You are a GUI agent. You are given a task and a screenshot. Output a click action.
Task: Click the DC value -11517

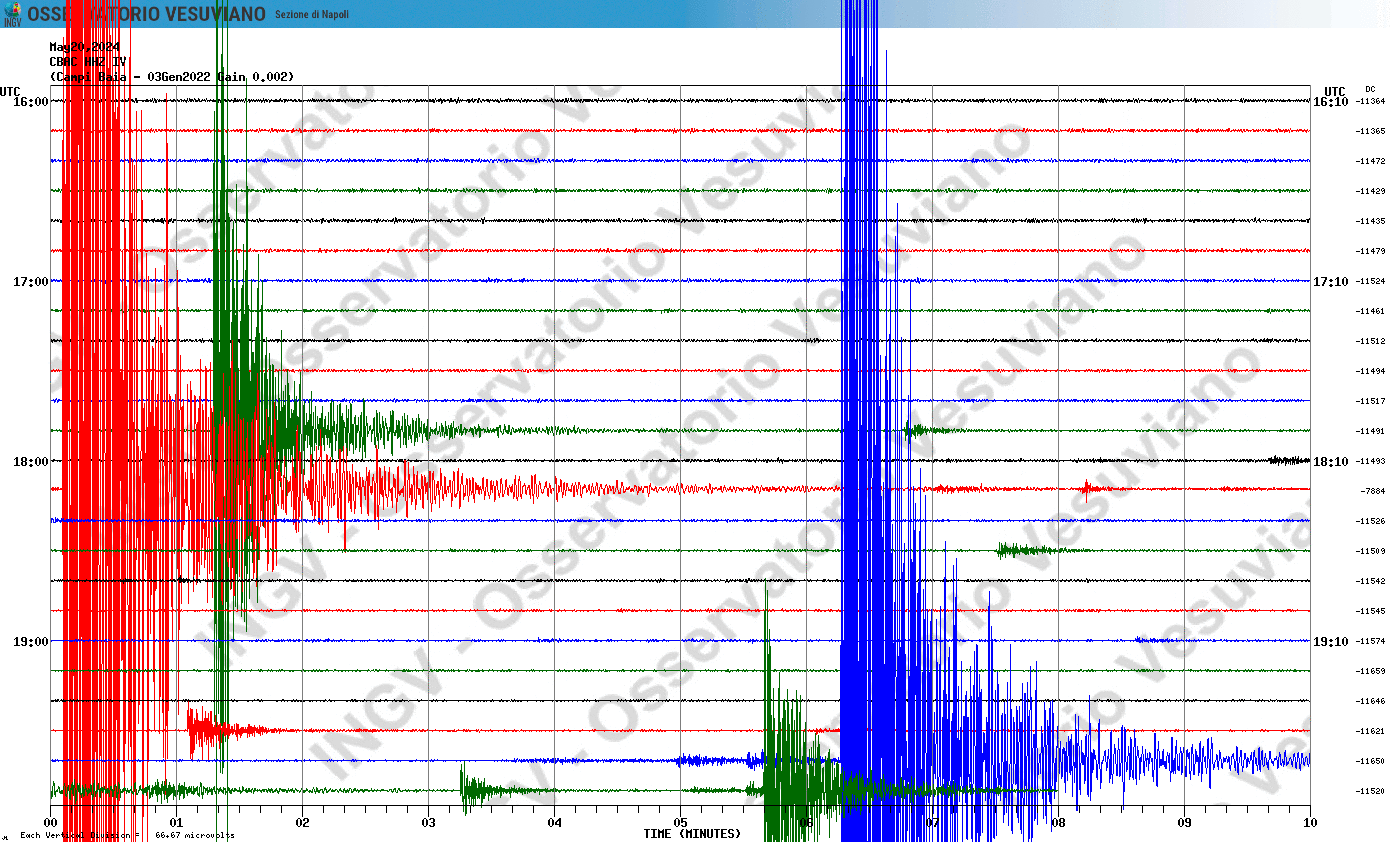1370,401
